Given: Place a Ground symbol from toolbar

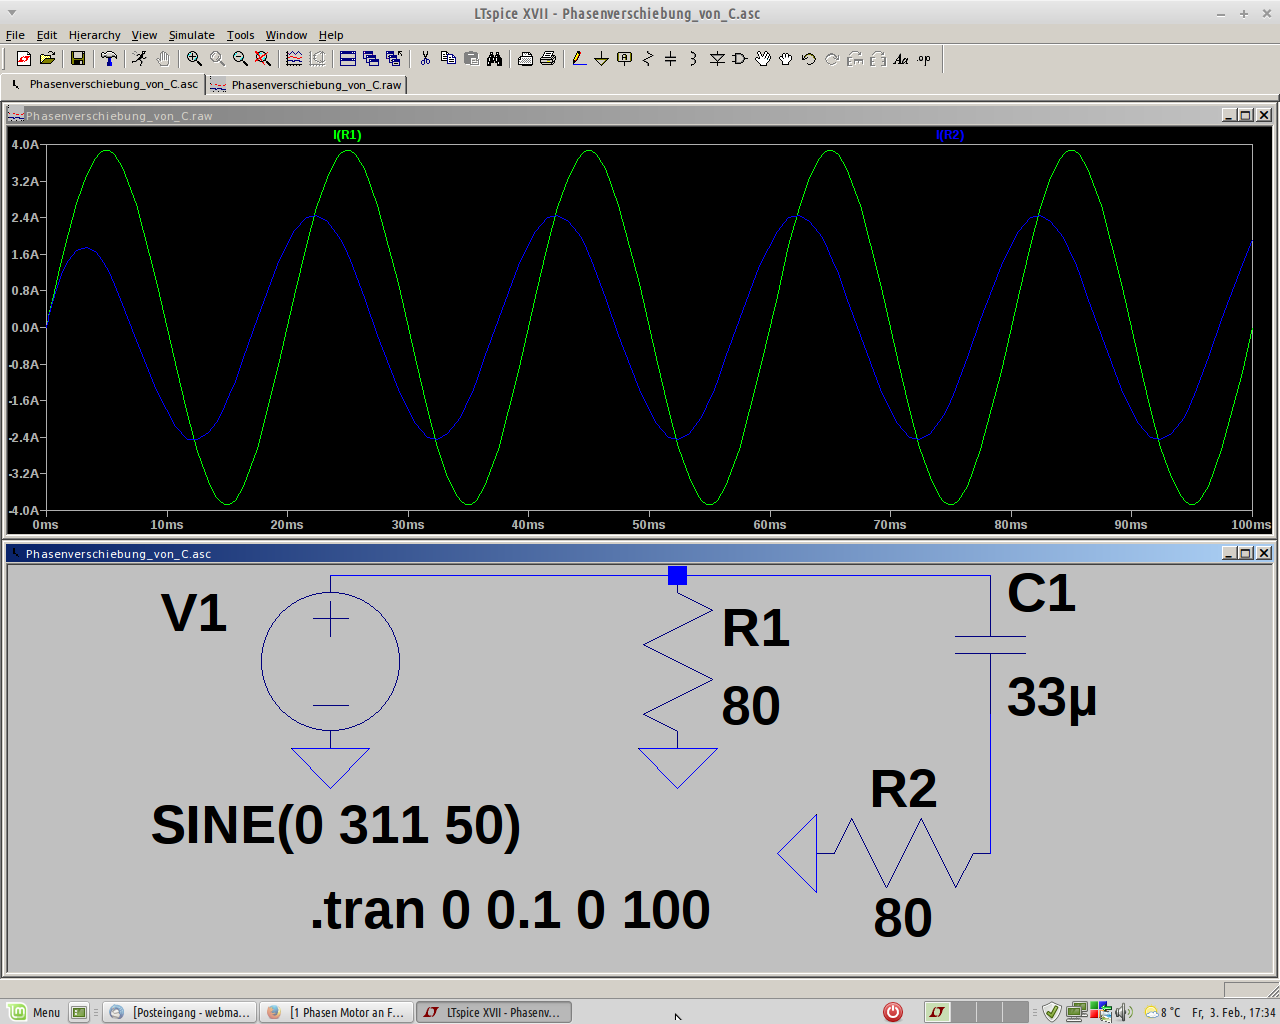Looking at the screenshot, I should [601, 59].
